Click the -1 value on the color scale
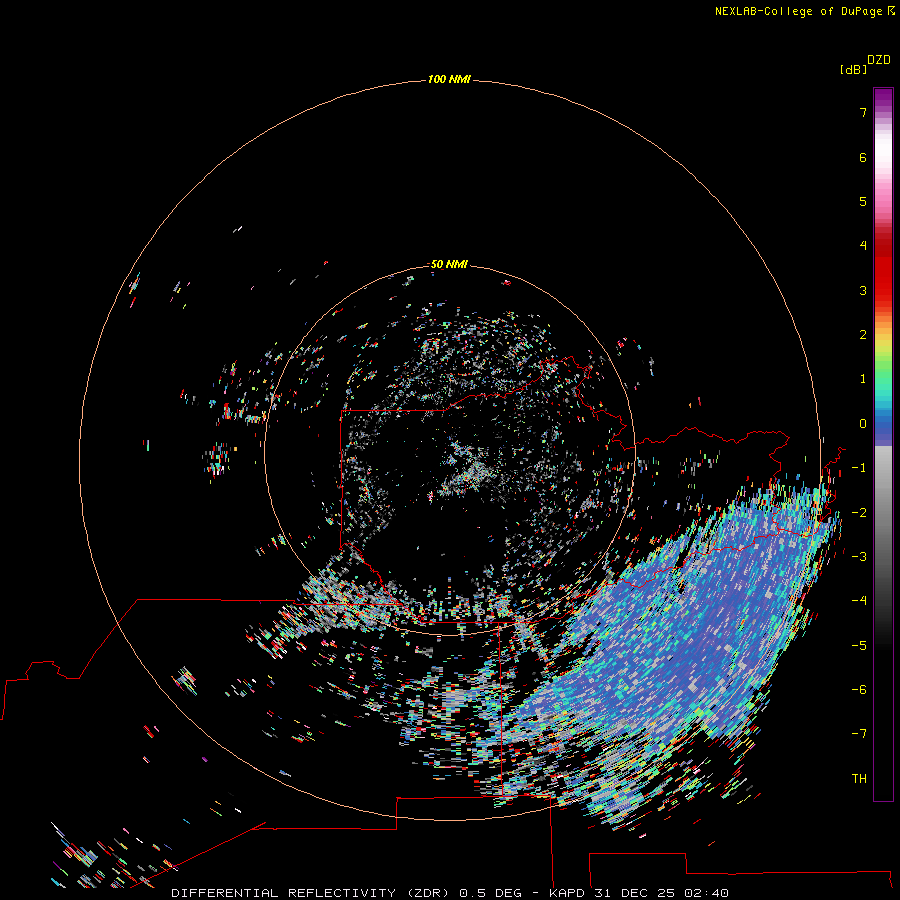 point(859,468)
